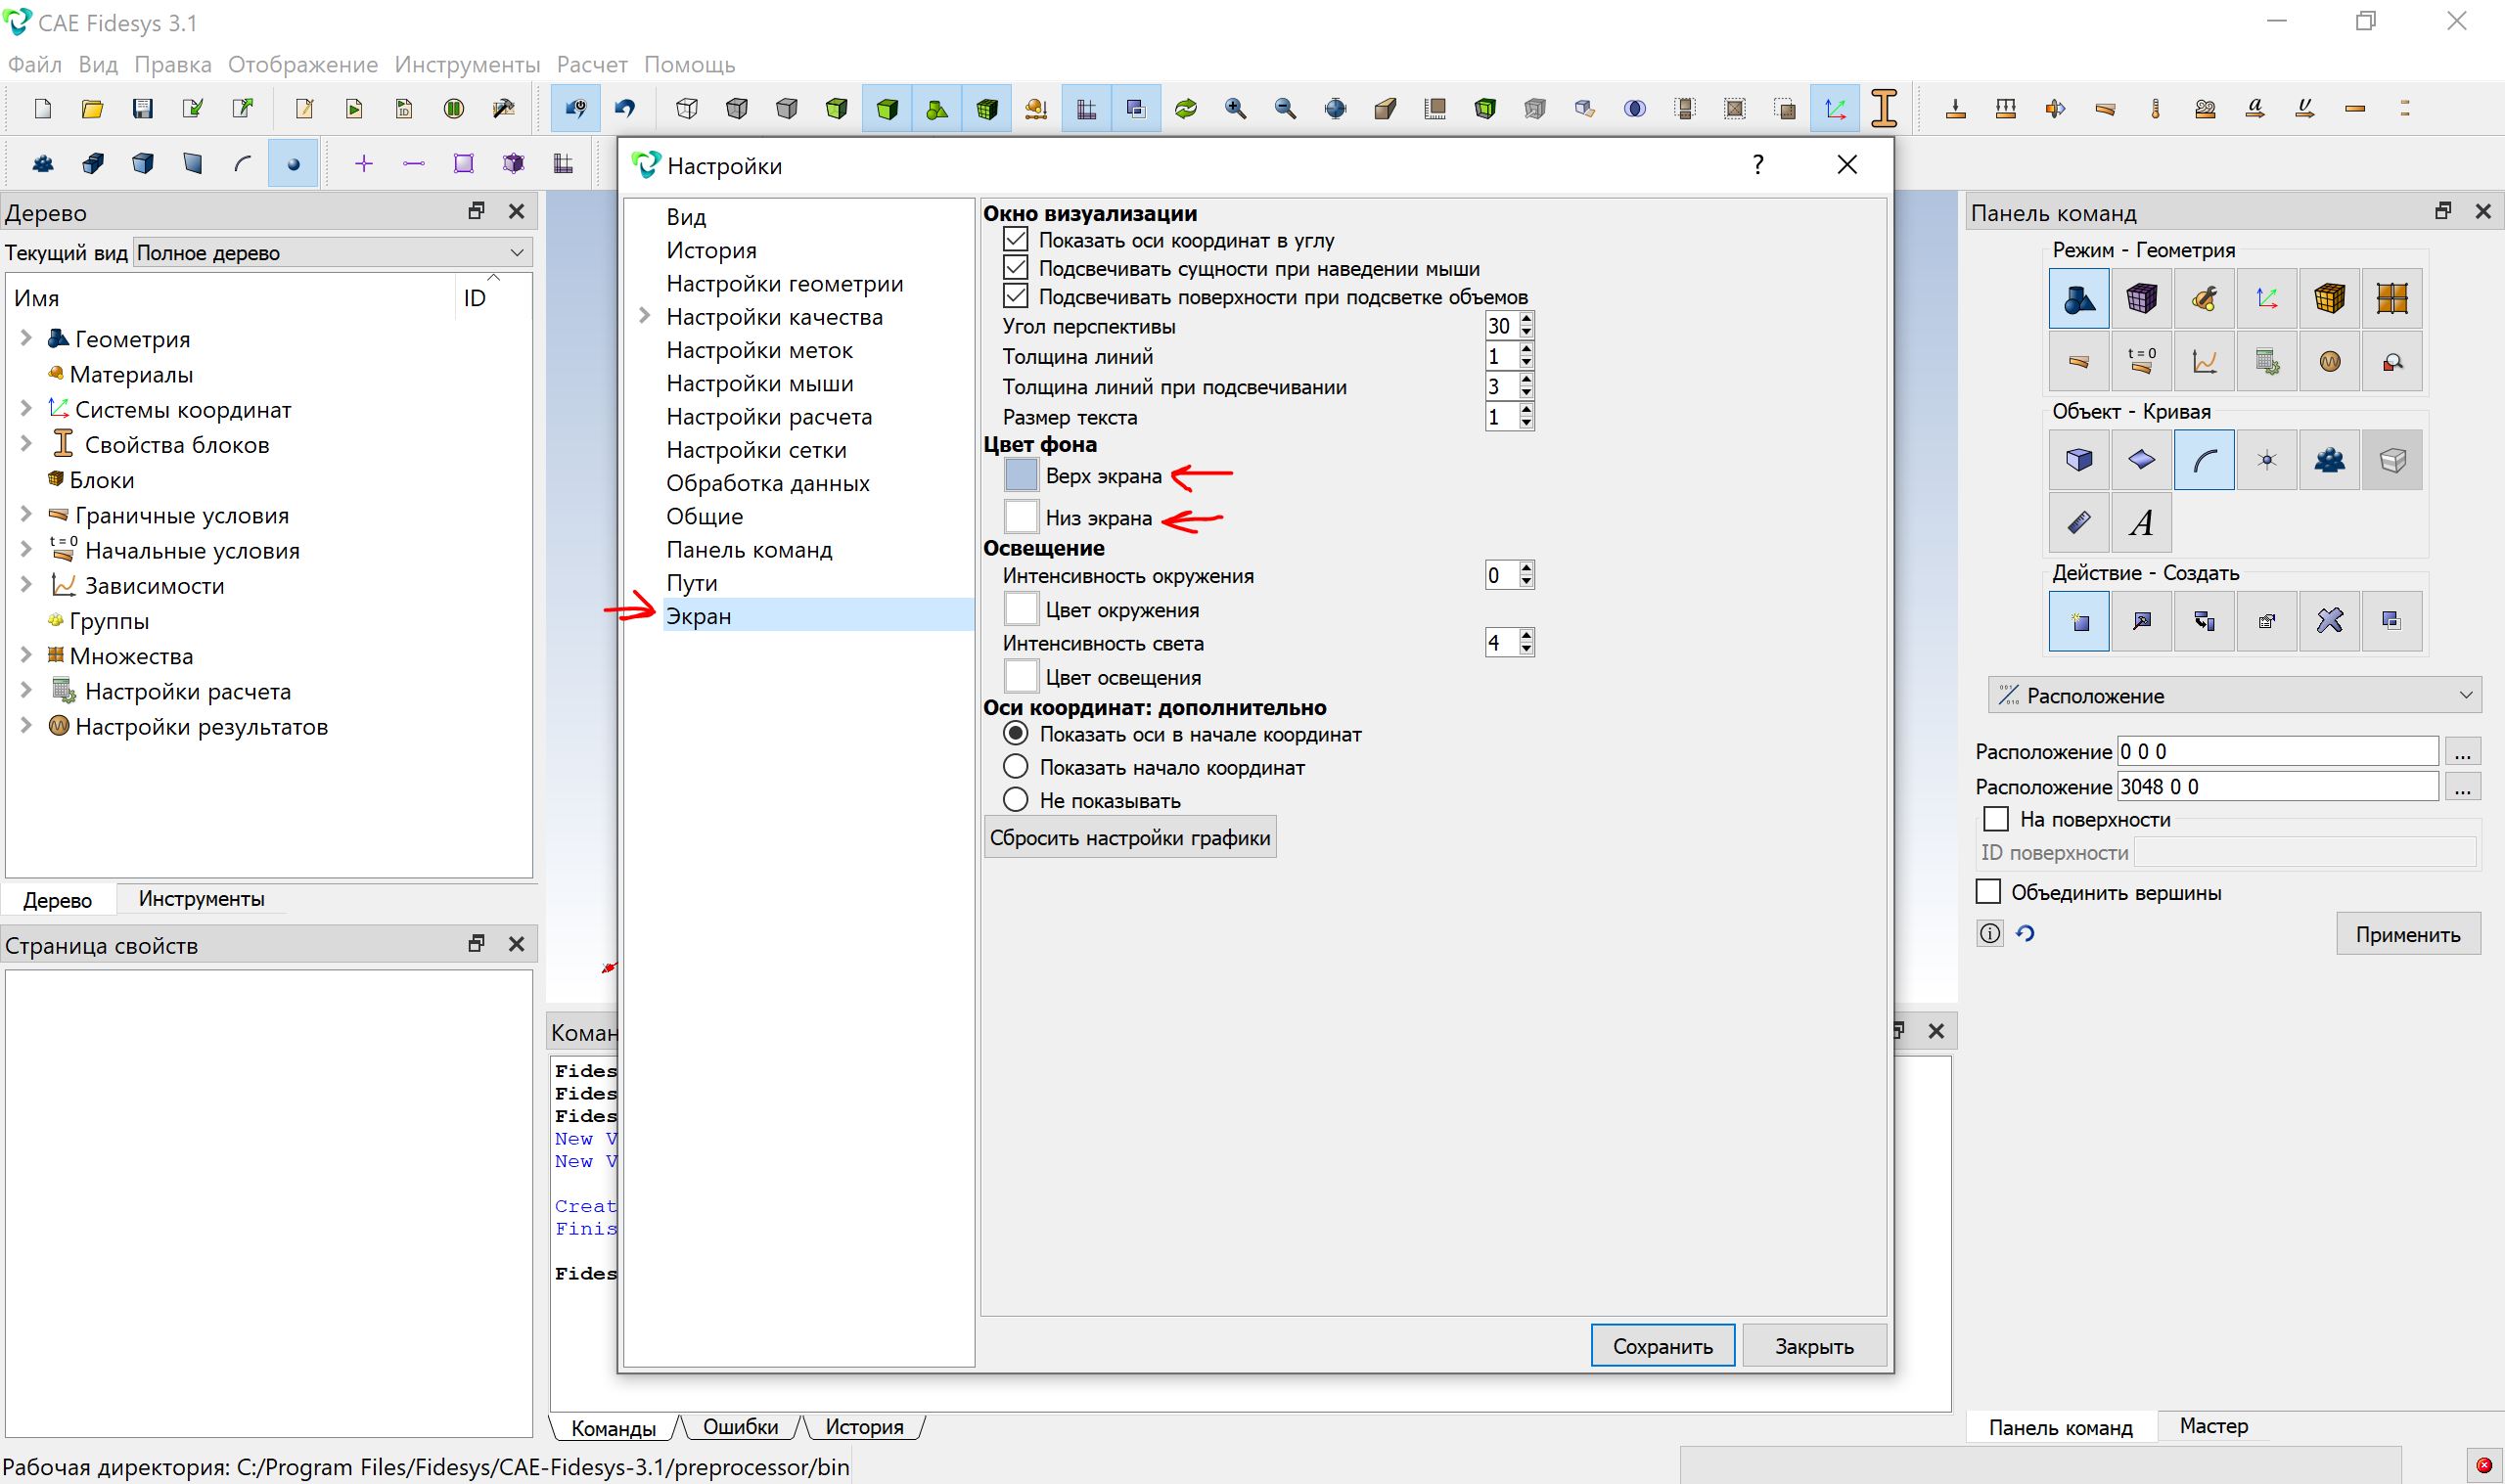Select the Surface object icon
2505x1484 pixels.
[2141, 460]
